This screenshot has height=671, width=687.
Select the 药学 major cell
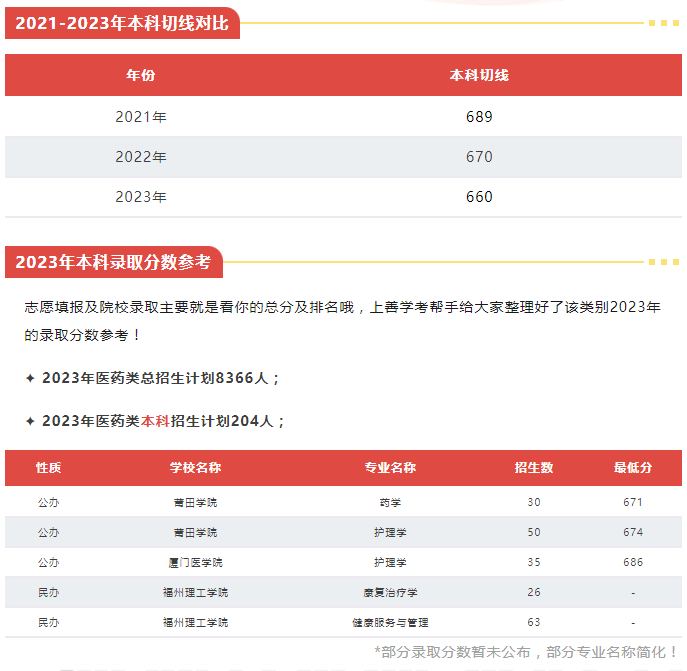coord(390,502)
